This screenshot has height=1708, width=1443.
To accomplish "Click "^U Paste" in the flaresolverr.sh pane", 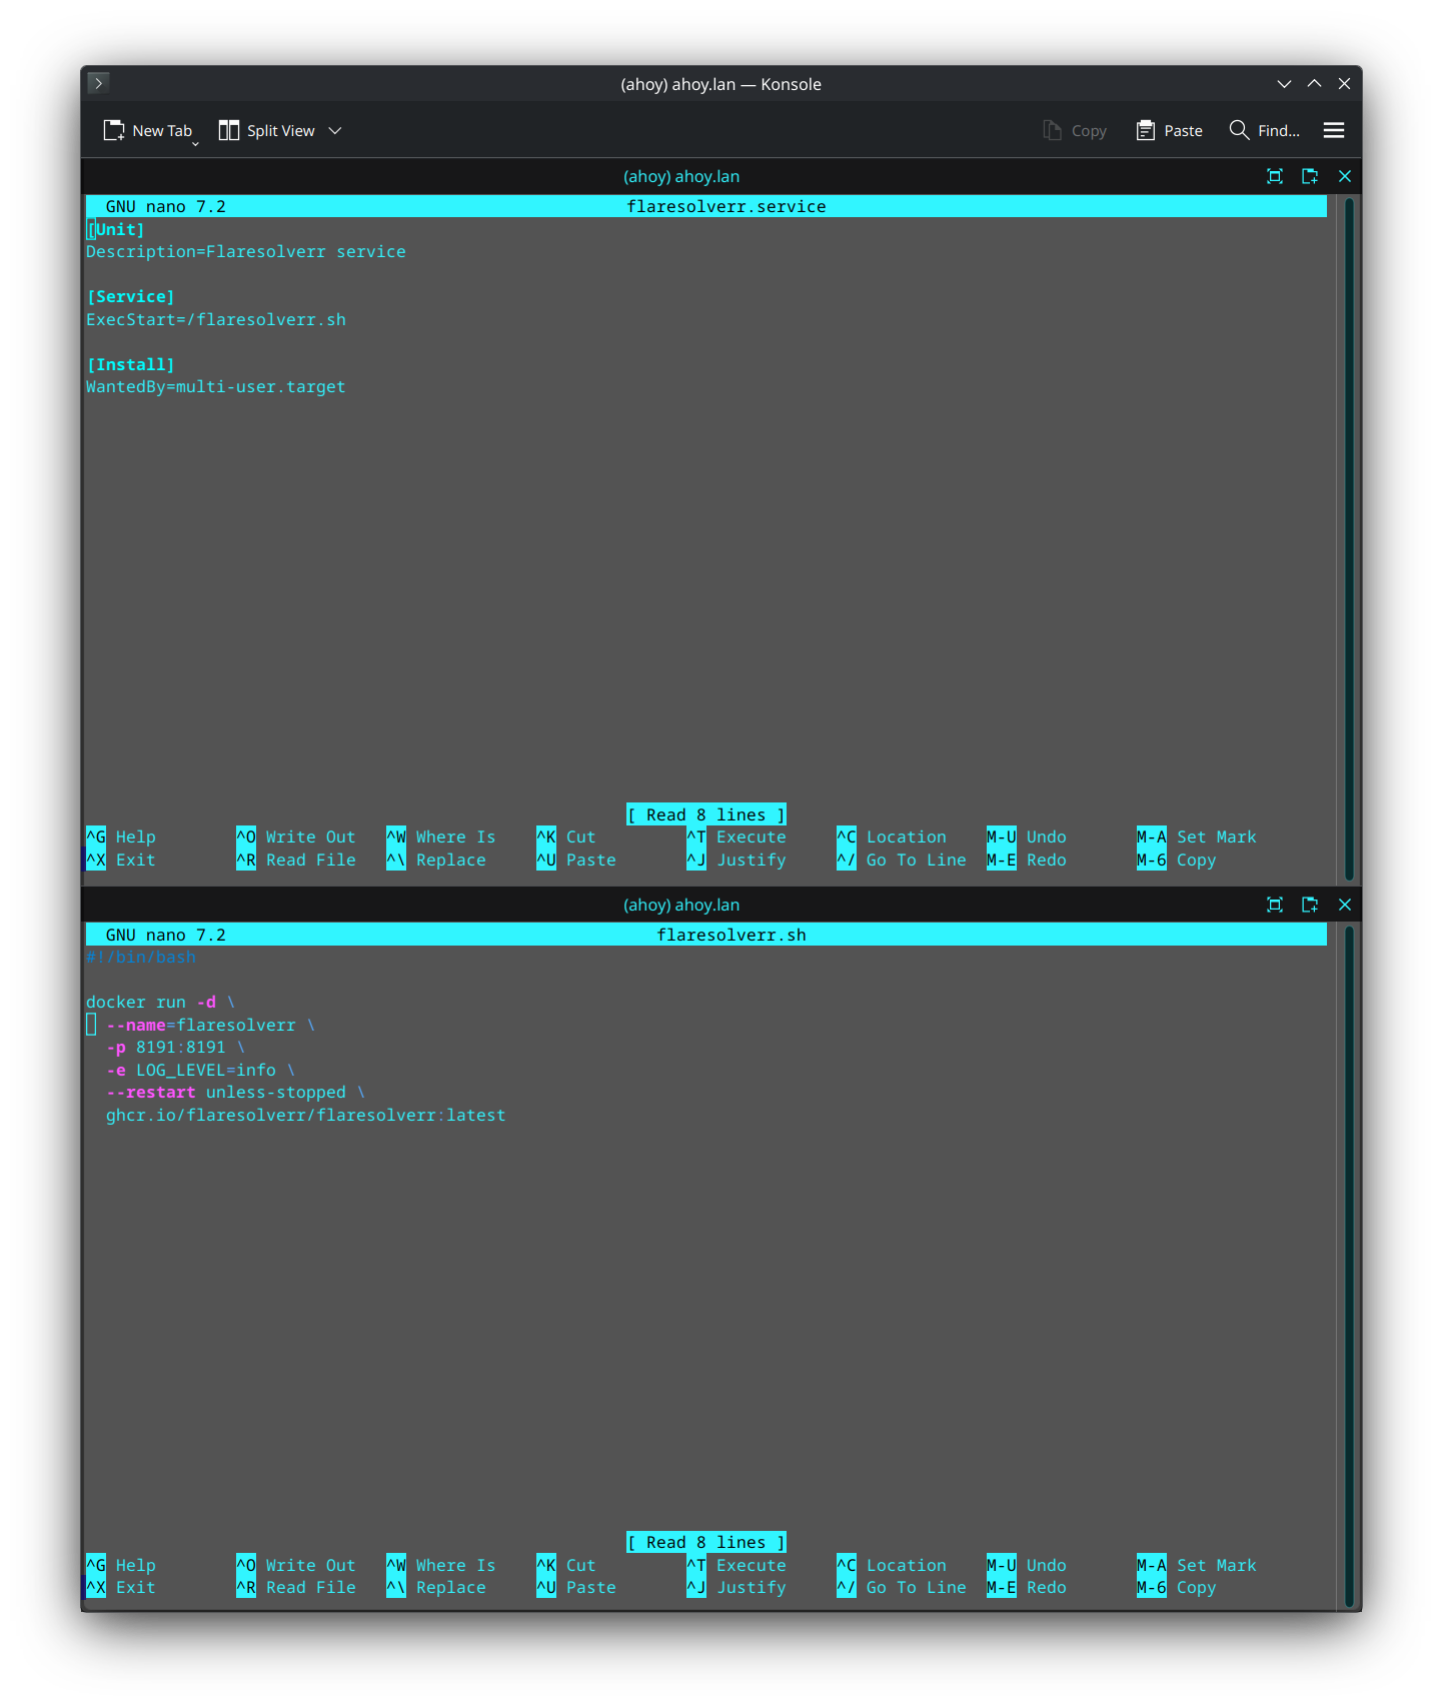I will (576, 1588).
